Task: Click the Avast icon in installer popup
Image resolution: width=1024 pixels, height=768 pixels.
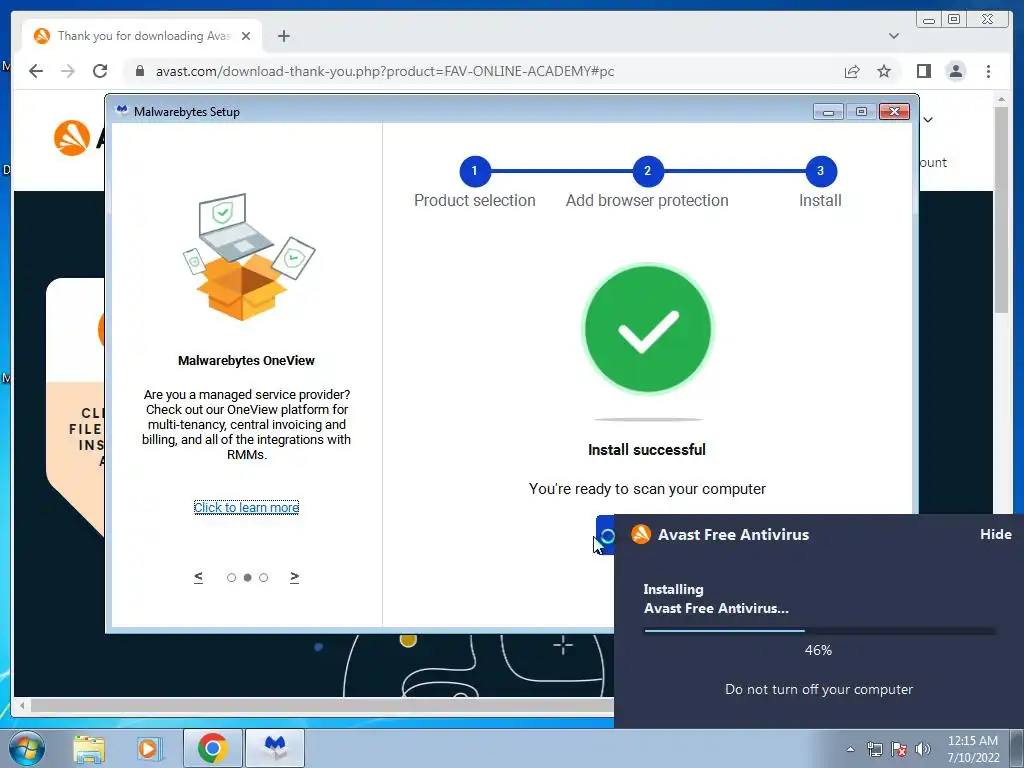Action: point(641,534)
